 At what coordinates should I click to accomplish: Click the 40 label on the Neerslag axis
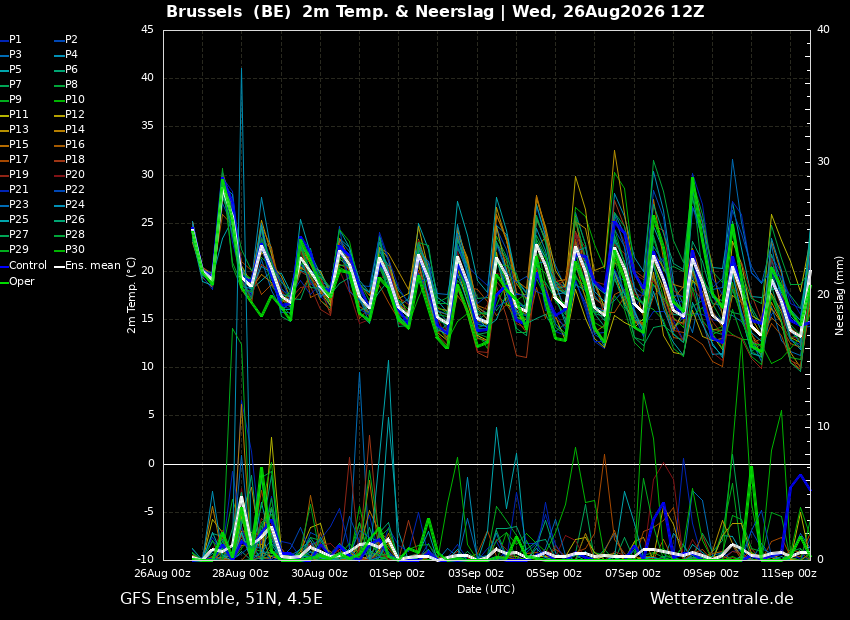[x=823, y=30]
